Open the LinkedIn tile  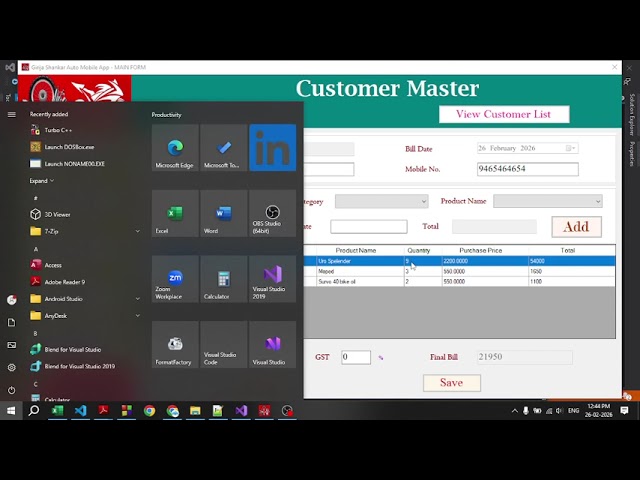click(273, 148)
